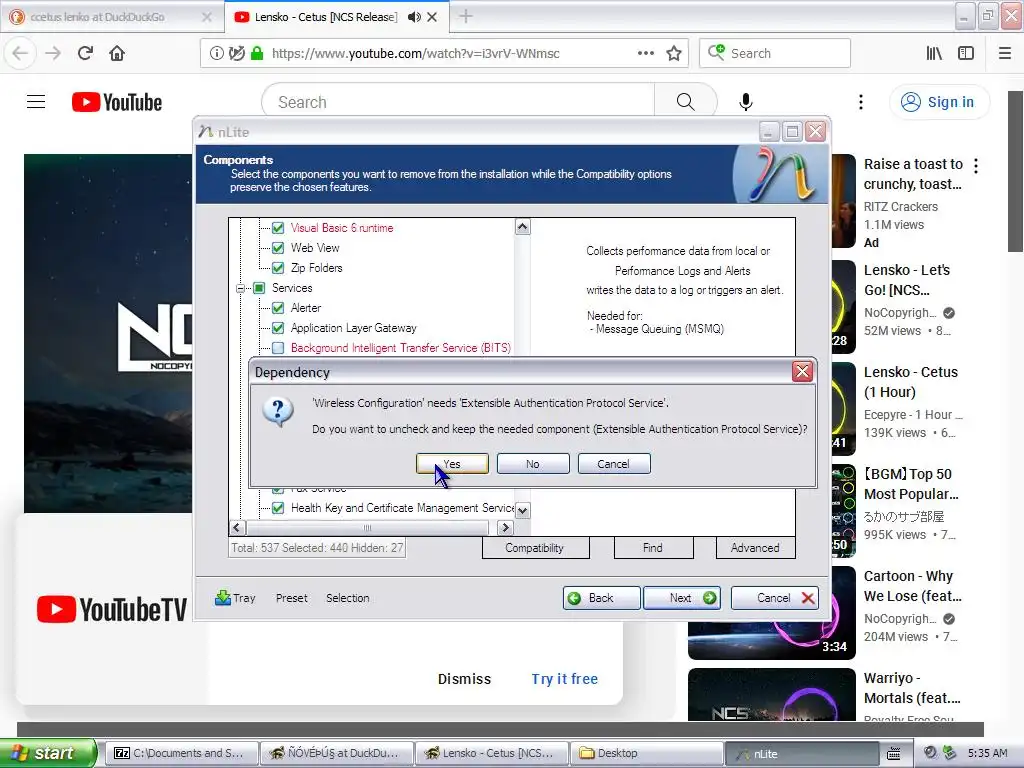Open the Preset menu in nLite
The height and width of the screenshot is (768, 1024).
(291, 598)
